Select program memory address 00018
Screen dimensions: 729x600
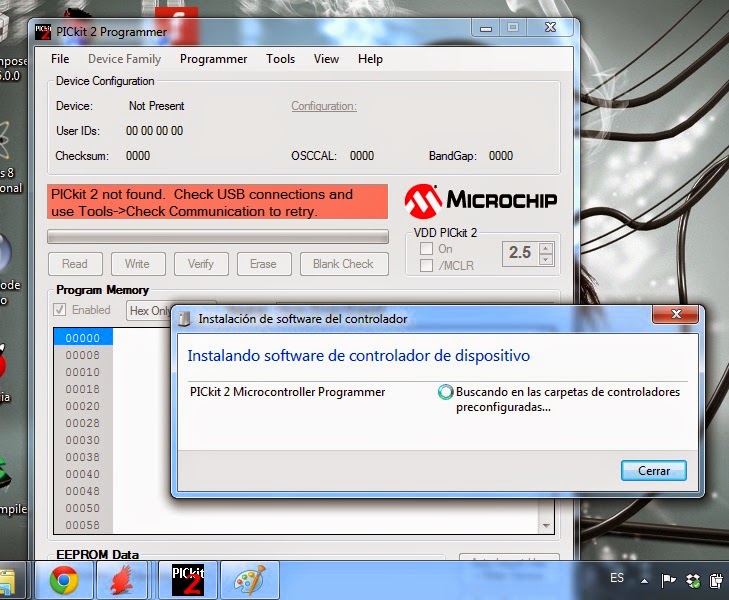83,389
